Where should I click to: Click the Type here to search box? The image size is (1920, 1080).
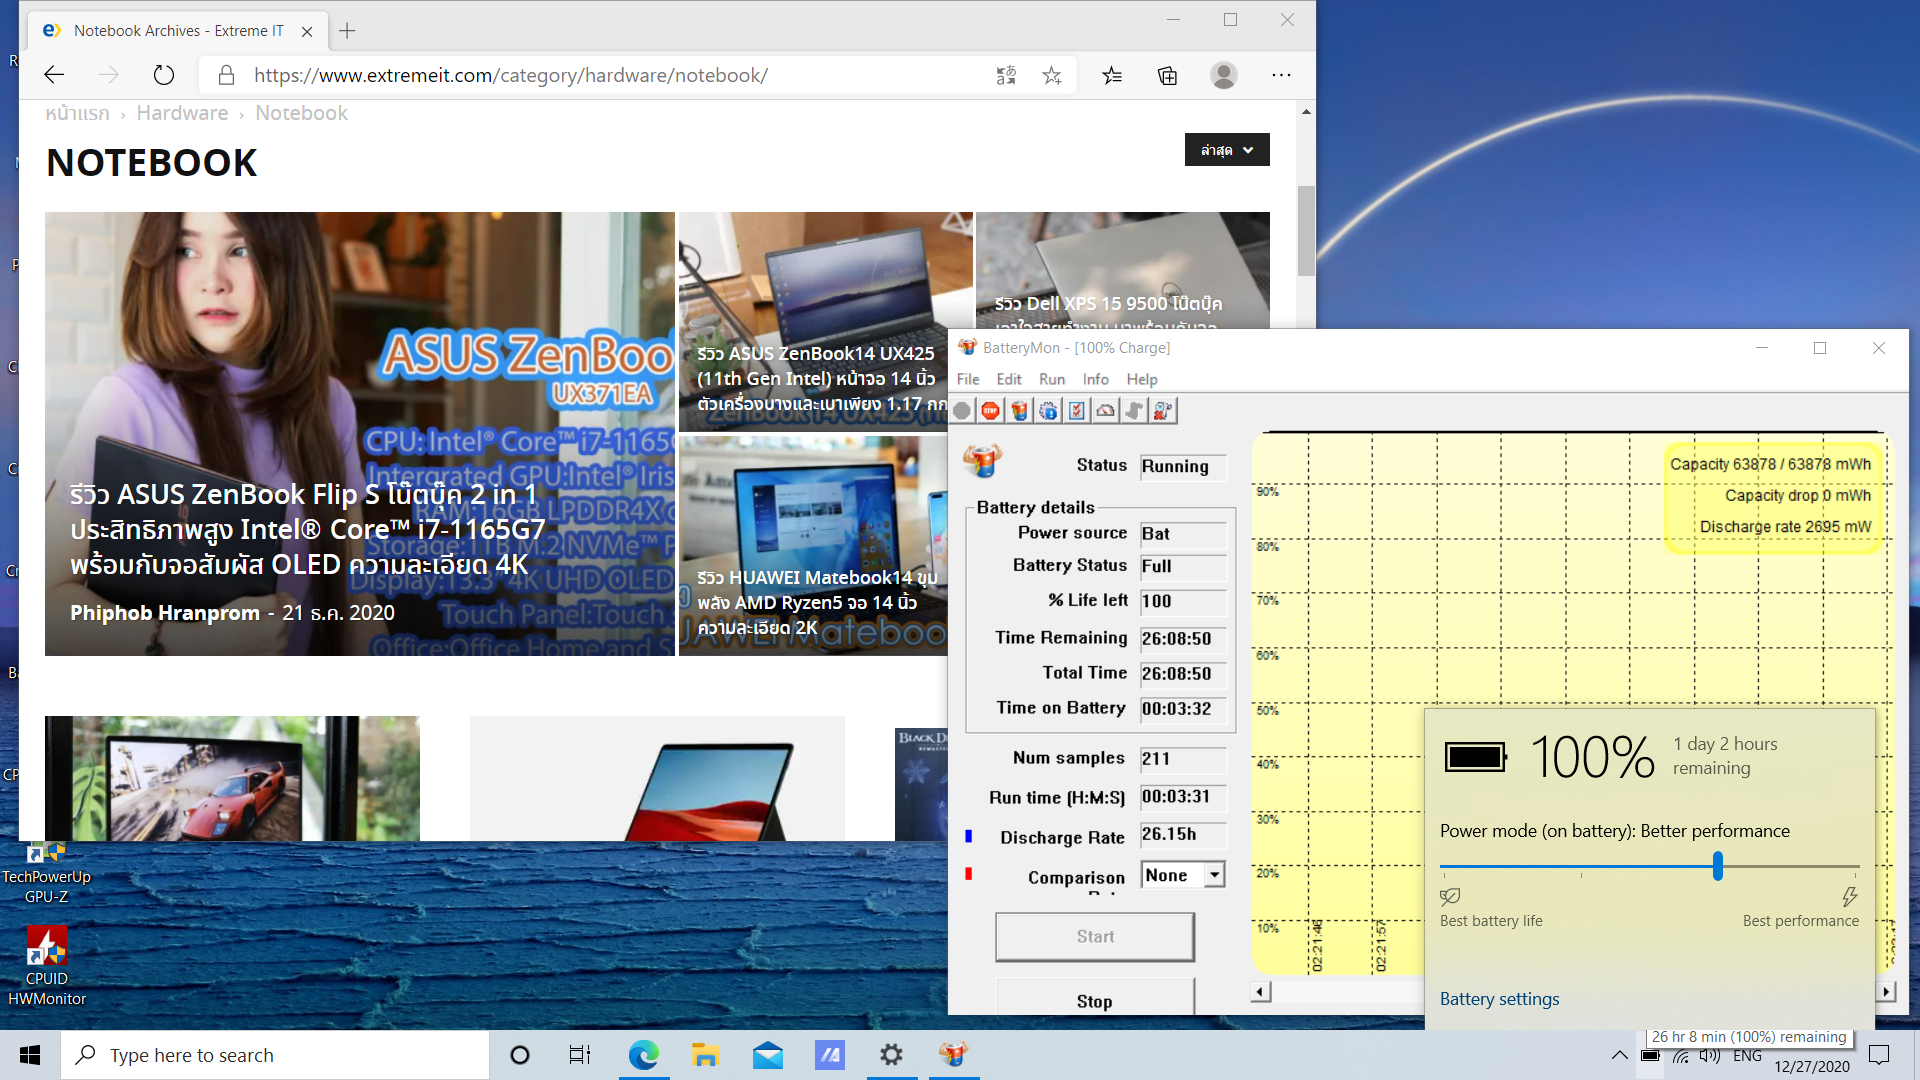point(276,1055)
